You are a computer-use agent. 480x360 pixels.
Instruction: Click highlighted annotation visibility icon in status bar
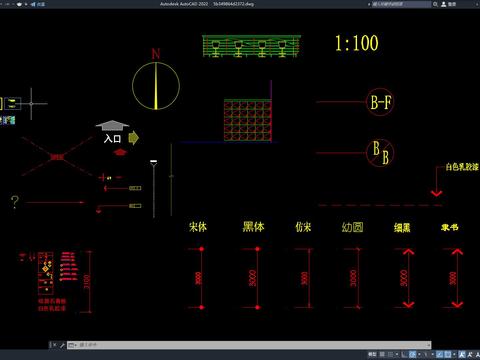[x=462, y=354]
